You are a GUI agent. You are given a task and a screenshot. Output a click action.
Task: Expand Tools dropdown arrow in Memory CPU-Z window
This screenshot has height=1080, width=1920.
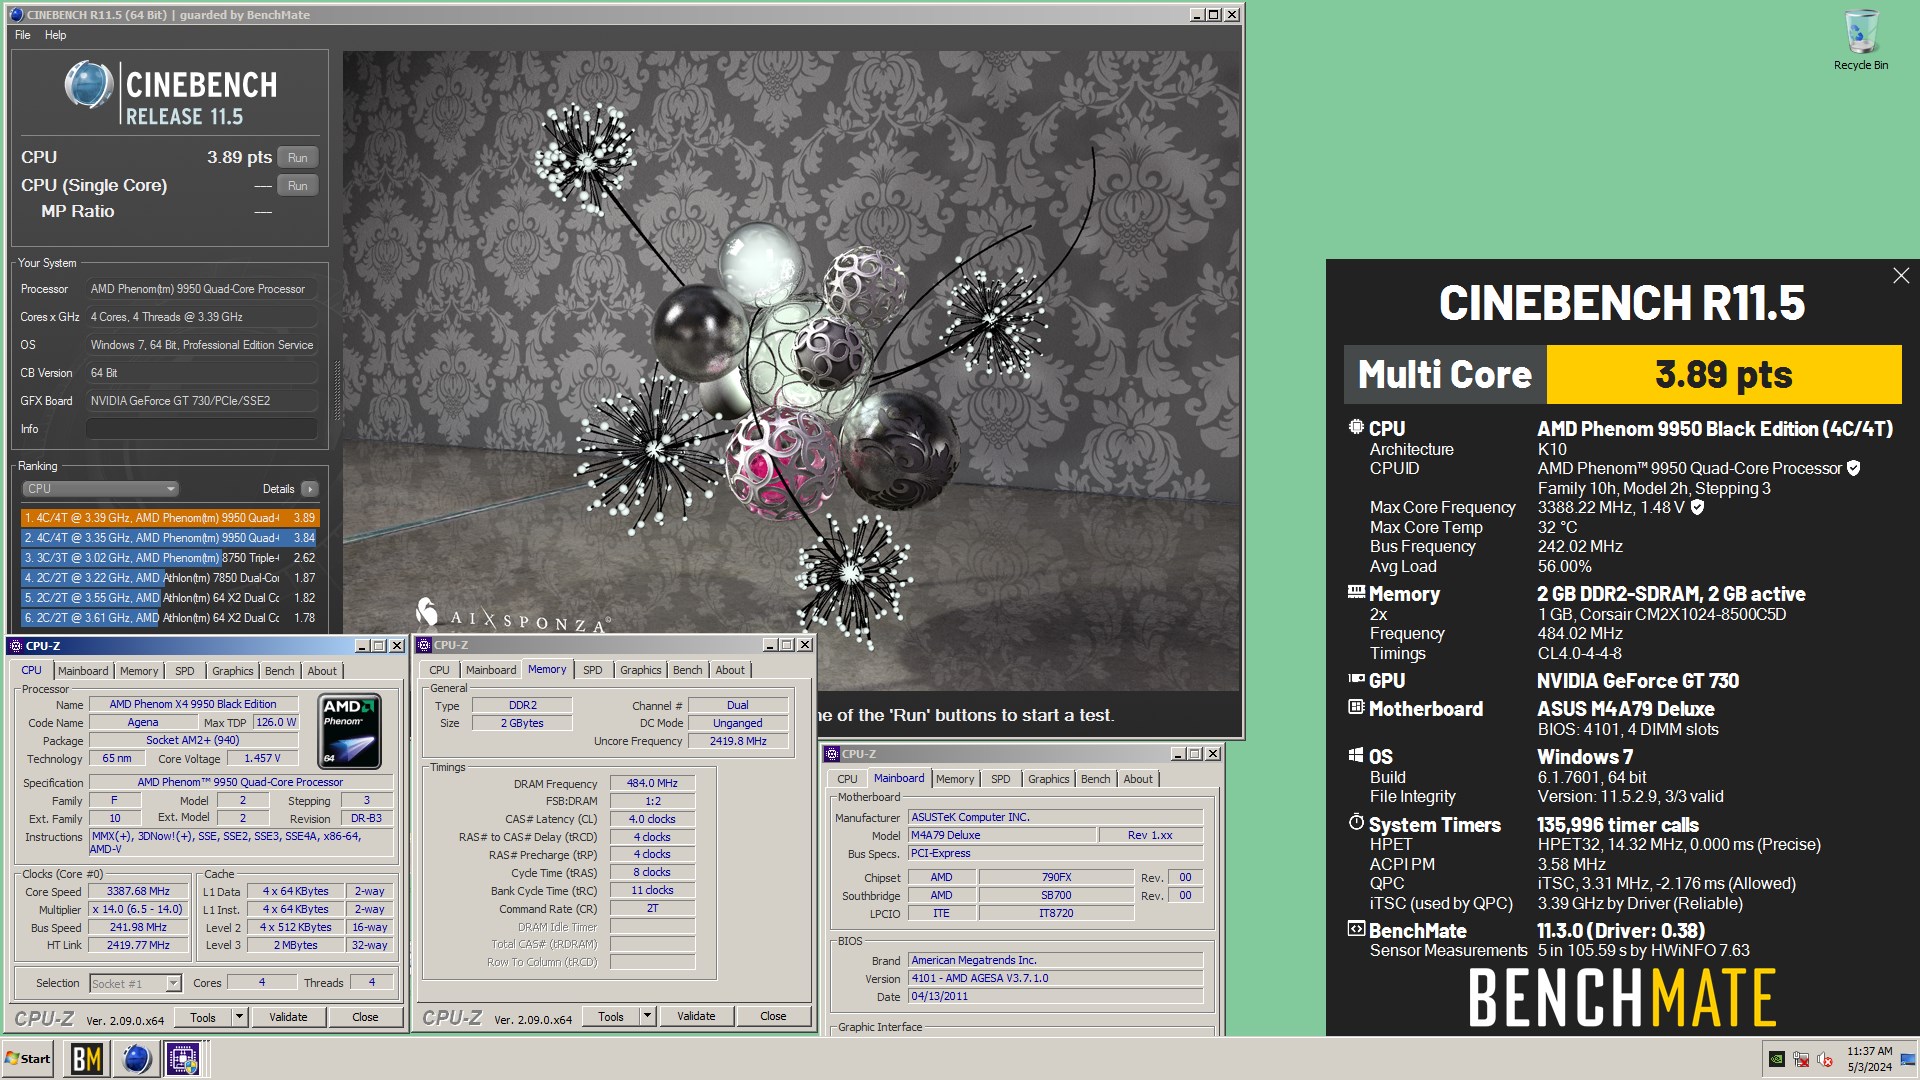(647, 1016)
